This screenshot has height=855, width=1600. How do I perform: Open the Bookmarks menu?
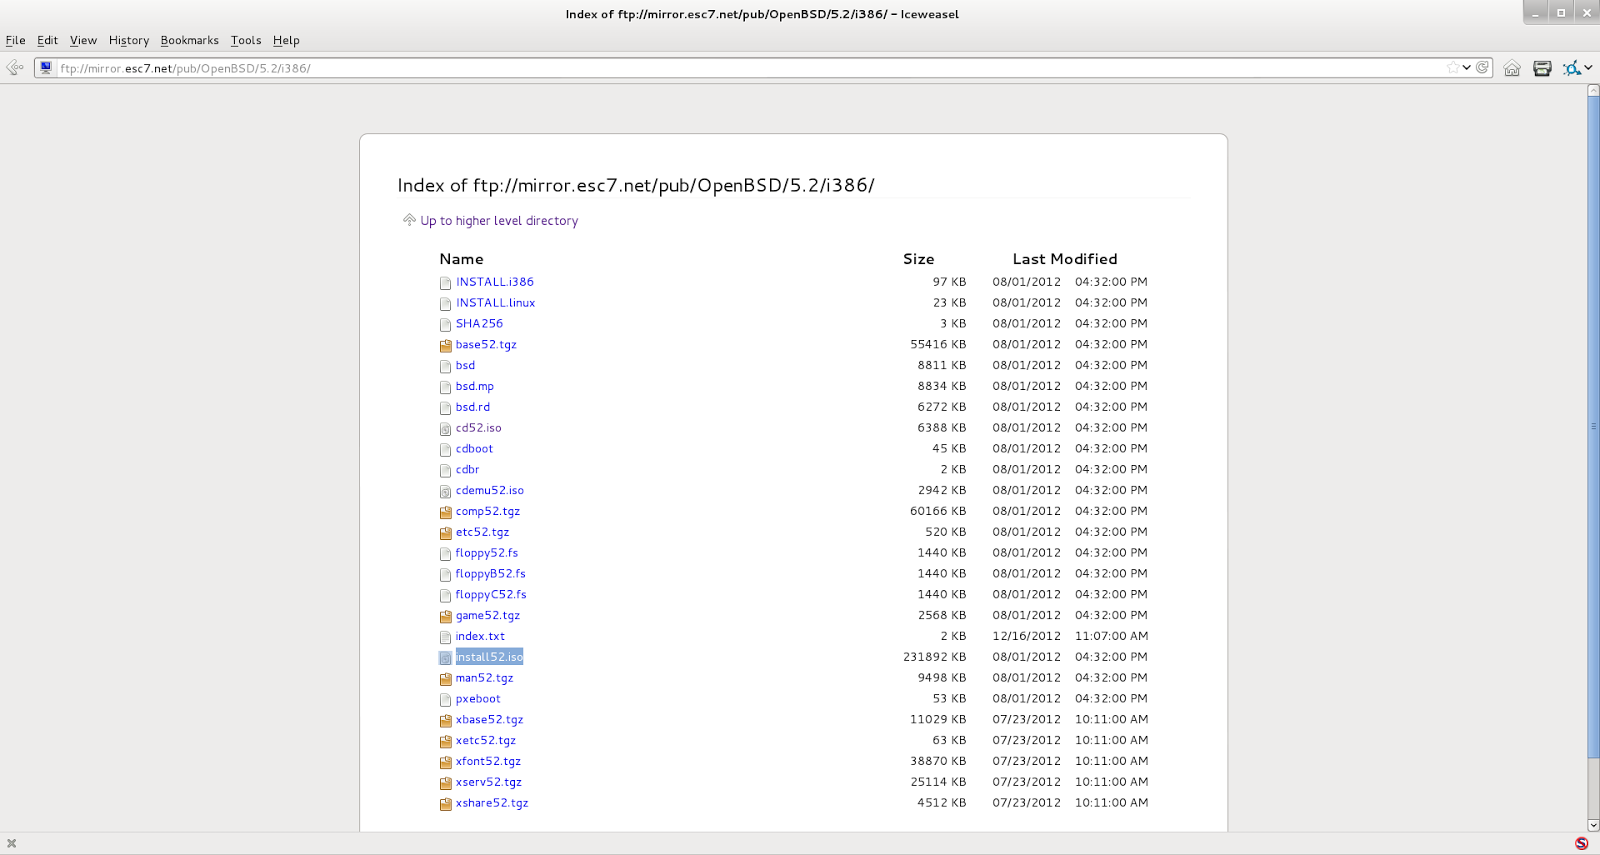tap(189, 40)
